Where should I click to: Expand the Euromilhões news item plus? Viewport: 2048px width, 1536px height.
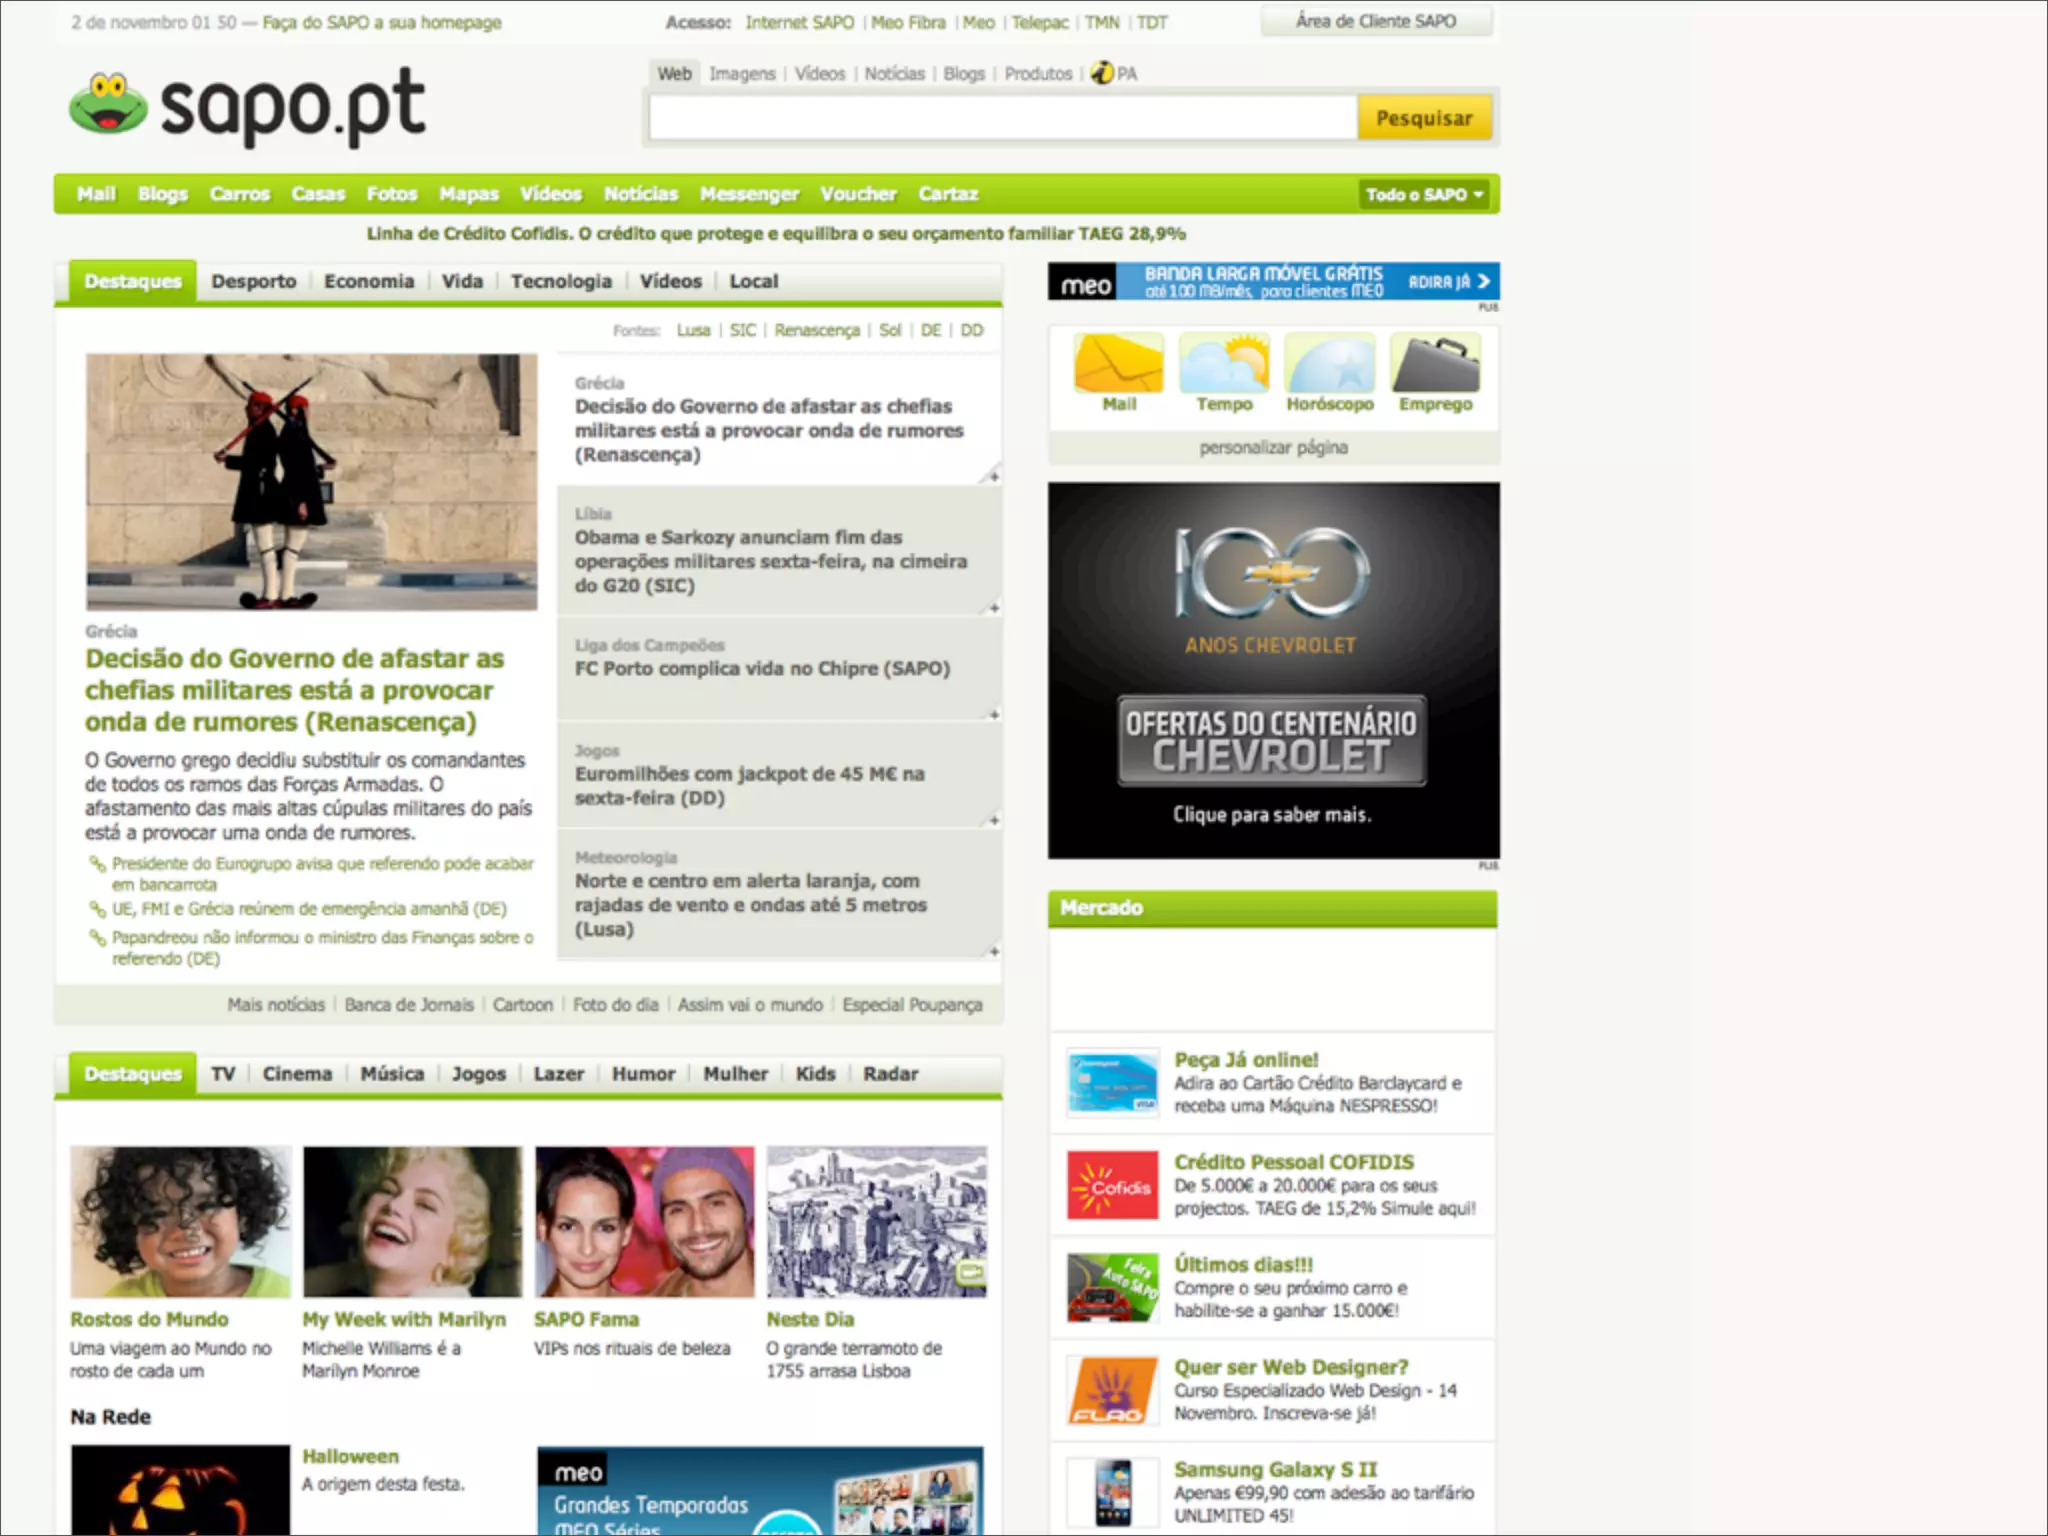click(993, 820)
